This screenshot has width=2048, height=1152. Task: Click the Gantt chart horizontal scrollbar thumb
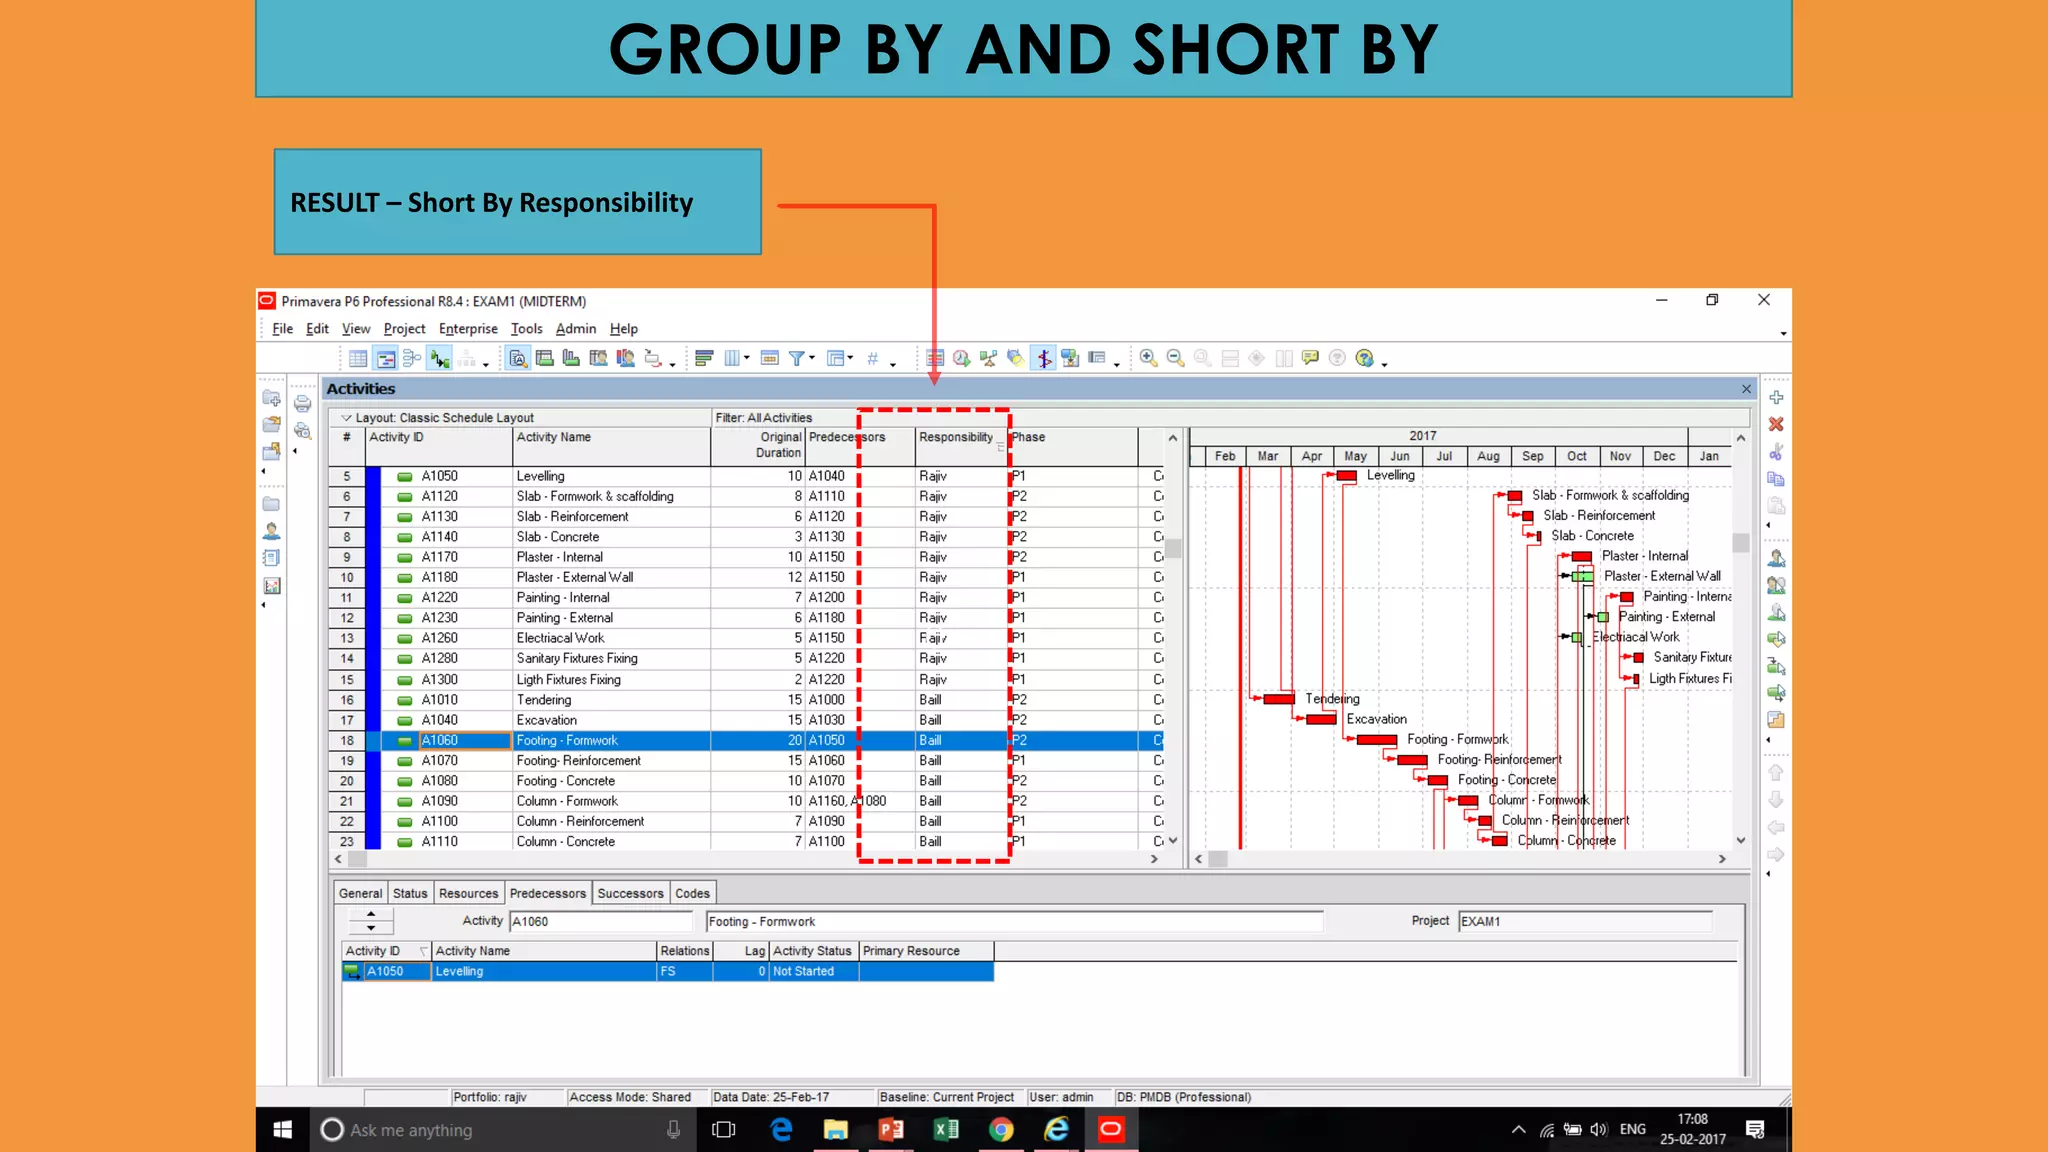pos(1217,859)
